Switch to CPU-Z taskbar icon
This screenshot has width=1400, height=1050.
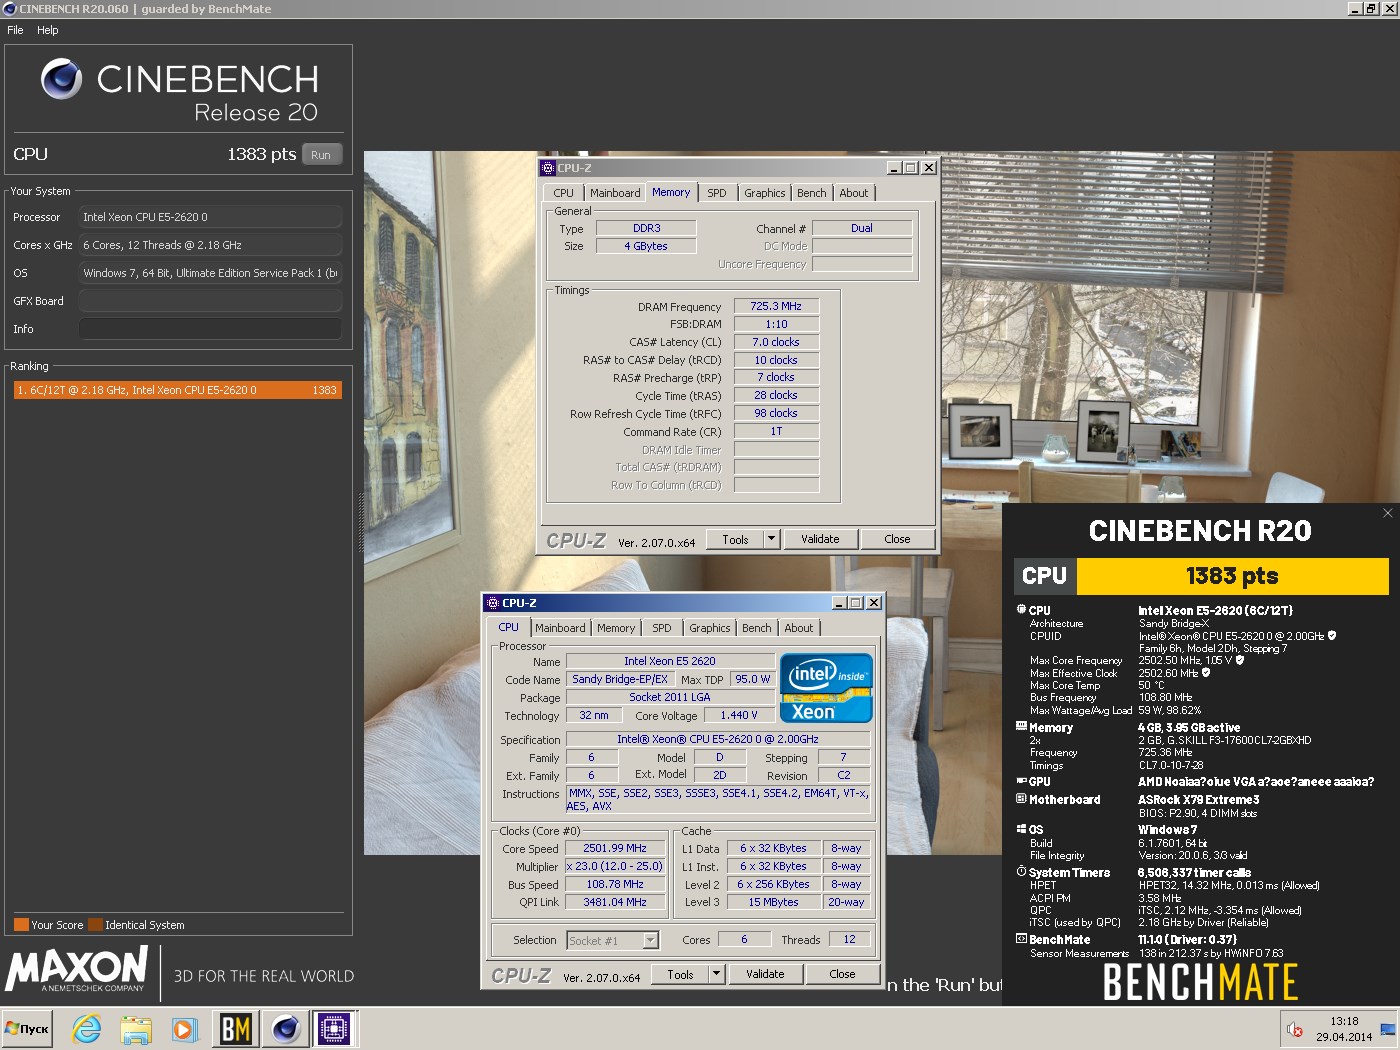pos(335,1029)
